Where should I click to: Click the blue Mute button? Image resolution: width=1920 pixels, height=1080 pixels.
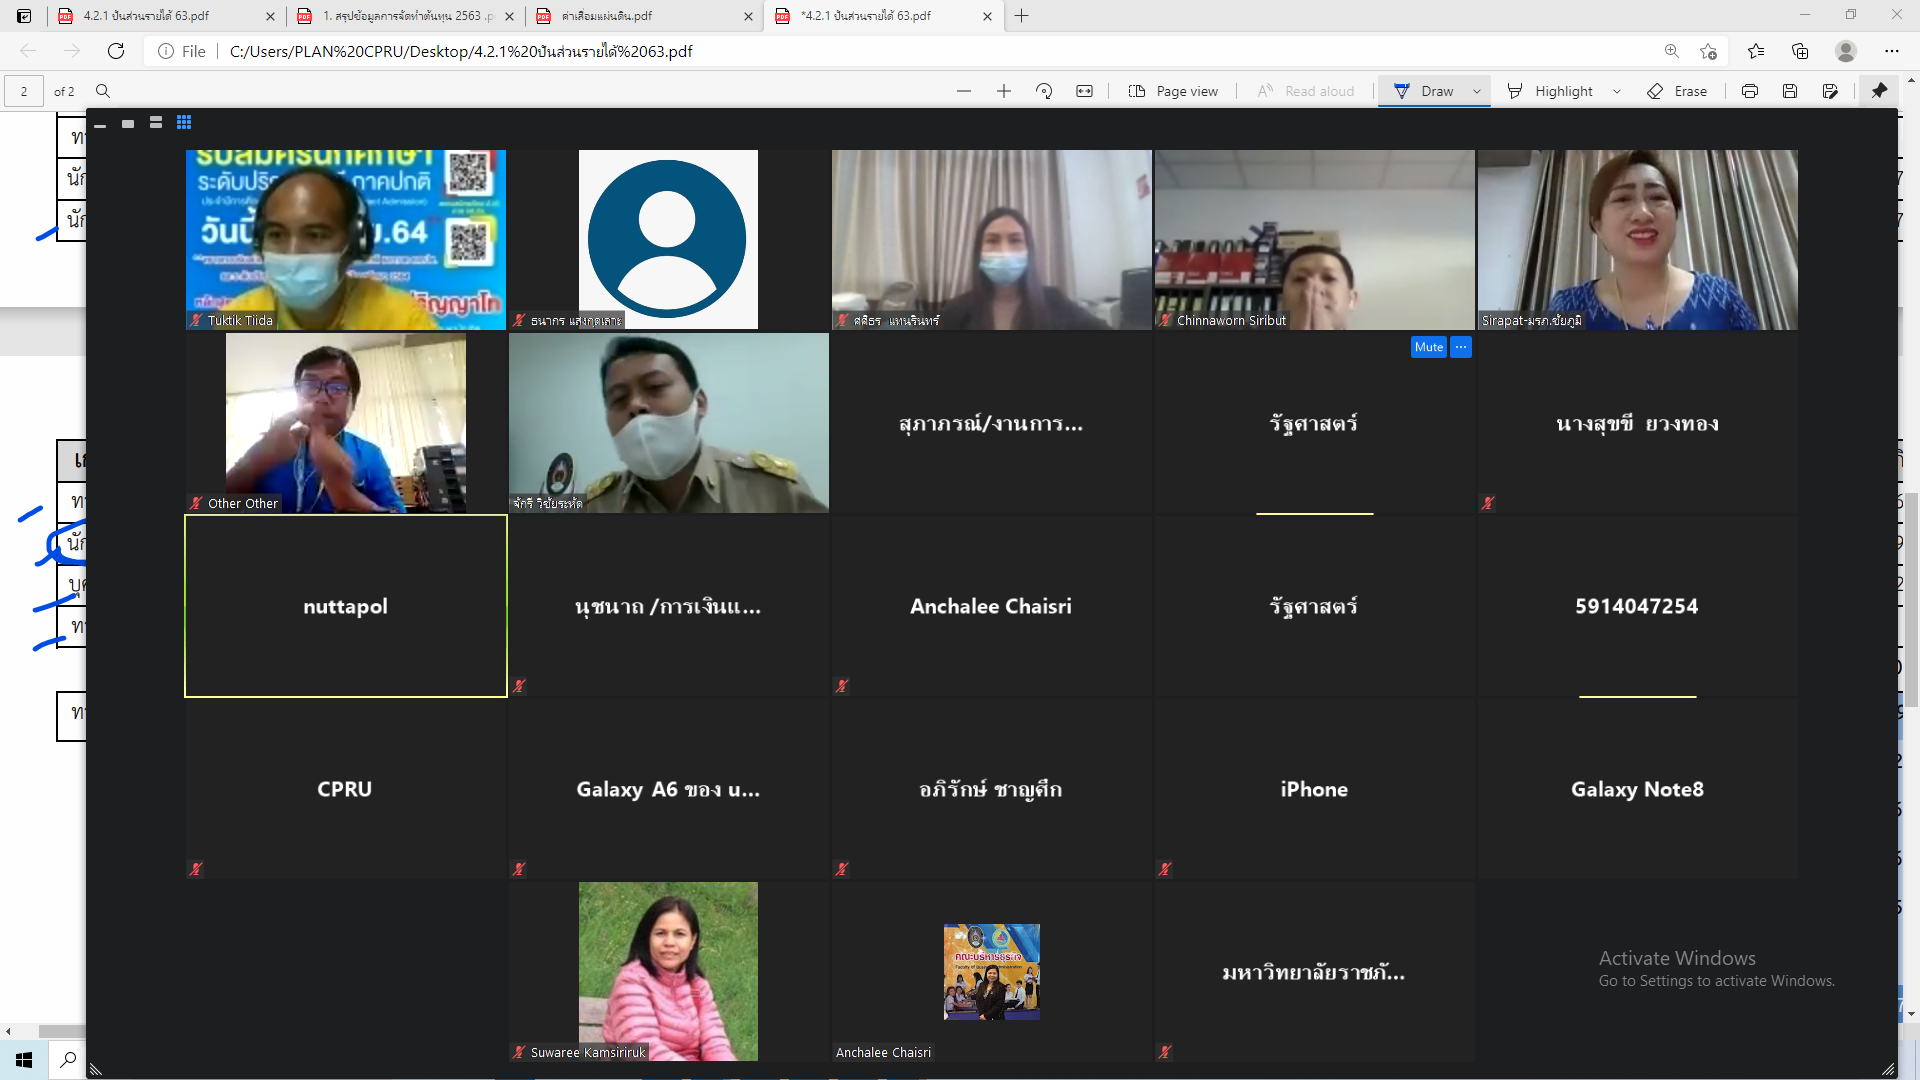(x=1428, y=347)
